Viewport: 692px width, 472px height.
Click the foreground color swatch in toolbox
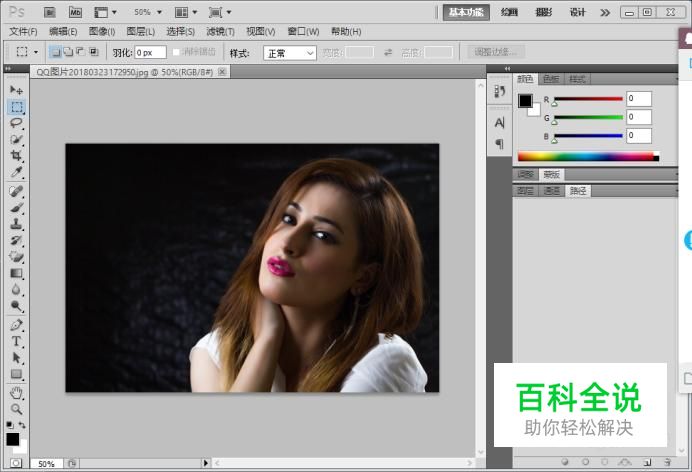pos(12,439)
